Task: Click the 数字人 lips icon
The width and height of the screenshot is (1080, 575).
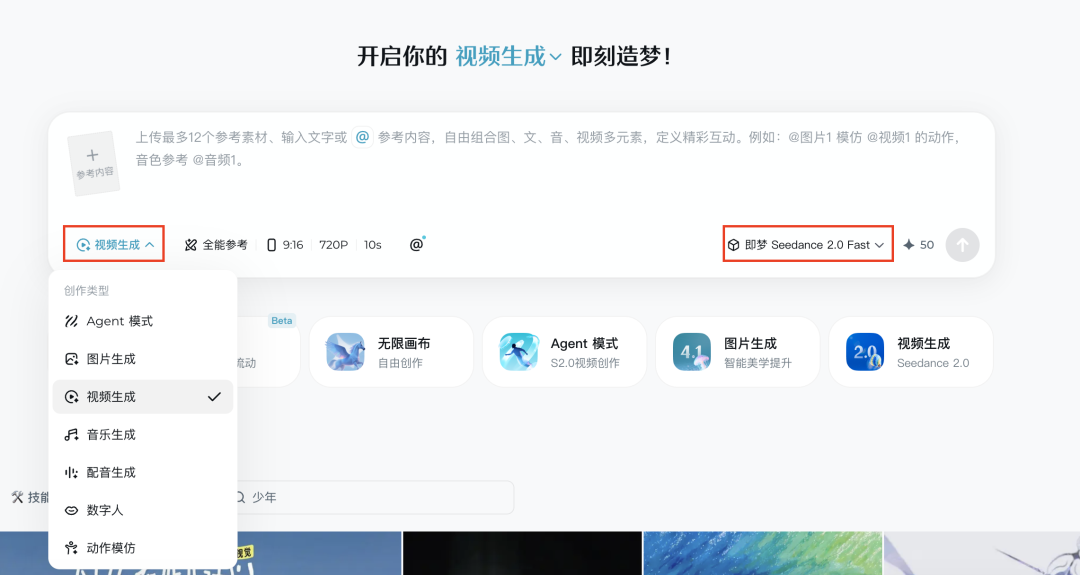Action: [71, 510]
